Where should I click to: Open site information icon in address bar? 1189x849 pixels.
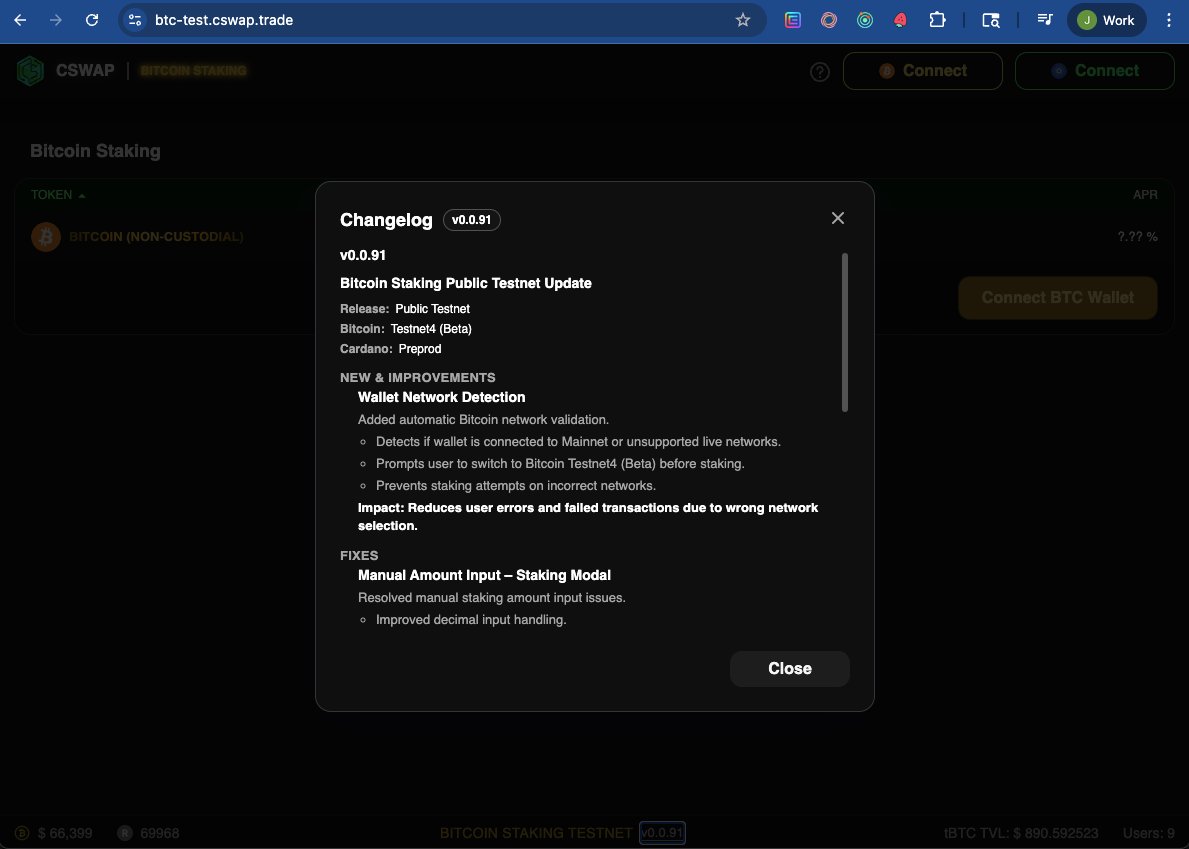tap(135, 20)
